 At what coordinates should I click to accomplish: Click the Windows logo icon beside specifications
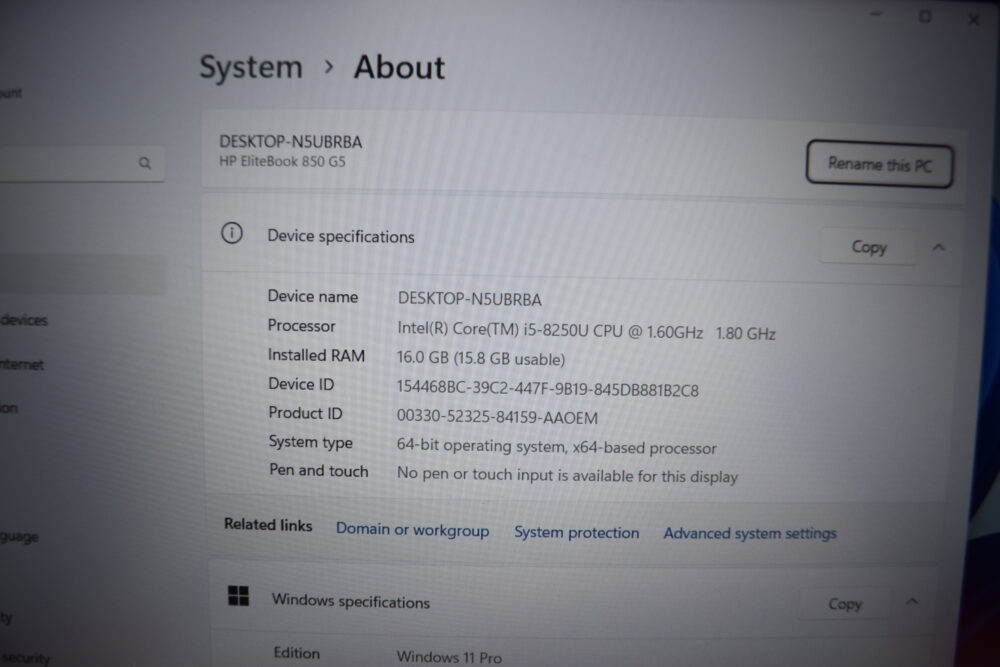[239, 596]
